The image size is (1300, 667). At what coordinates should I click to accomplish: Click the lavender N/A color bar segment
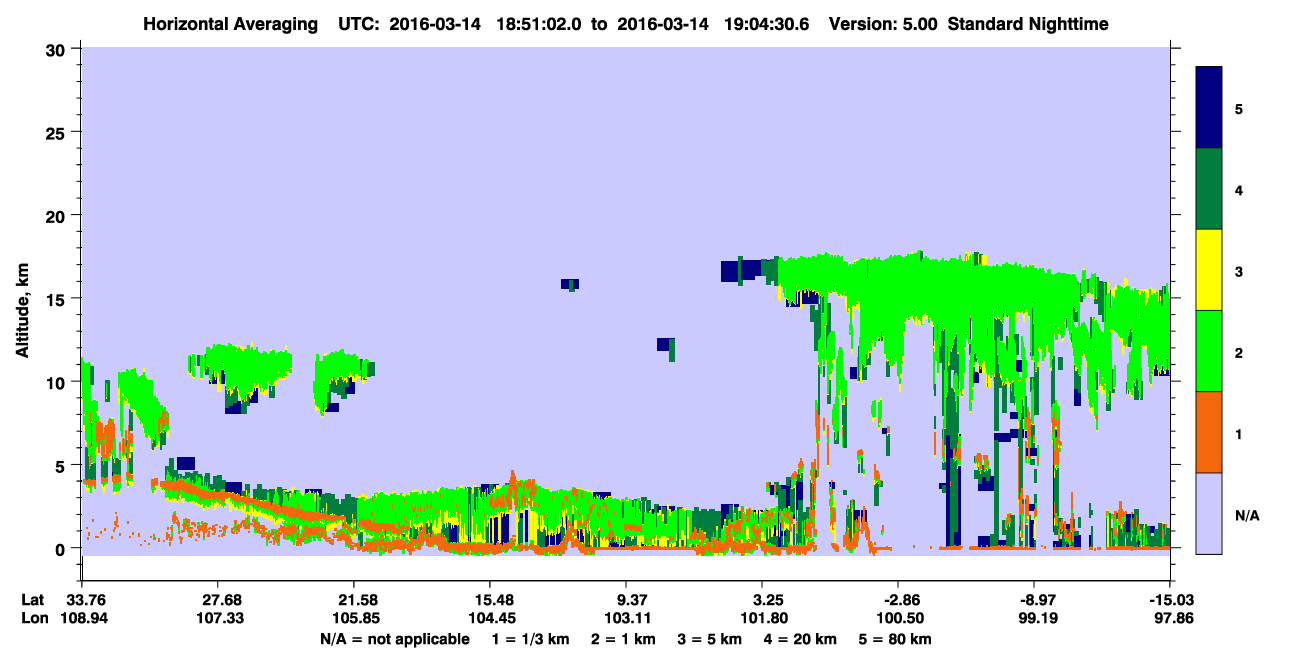pos(1209,513)
